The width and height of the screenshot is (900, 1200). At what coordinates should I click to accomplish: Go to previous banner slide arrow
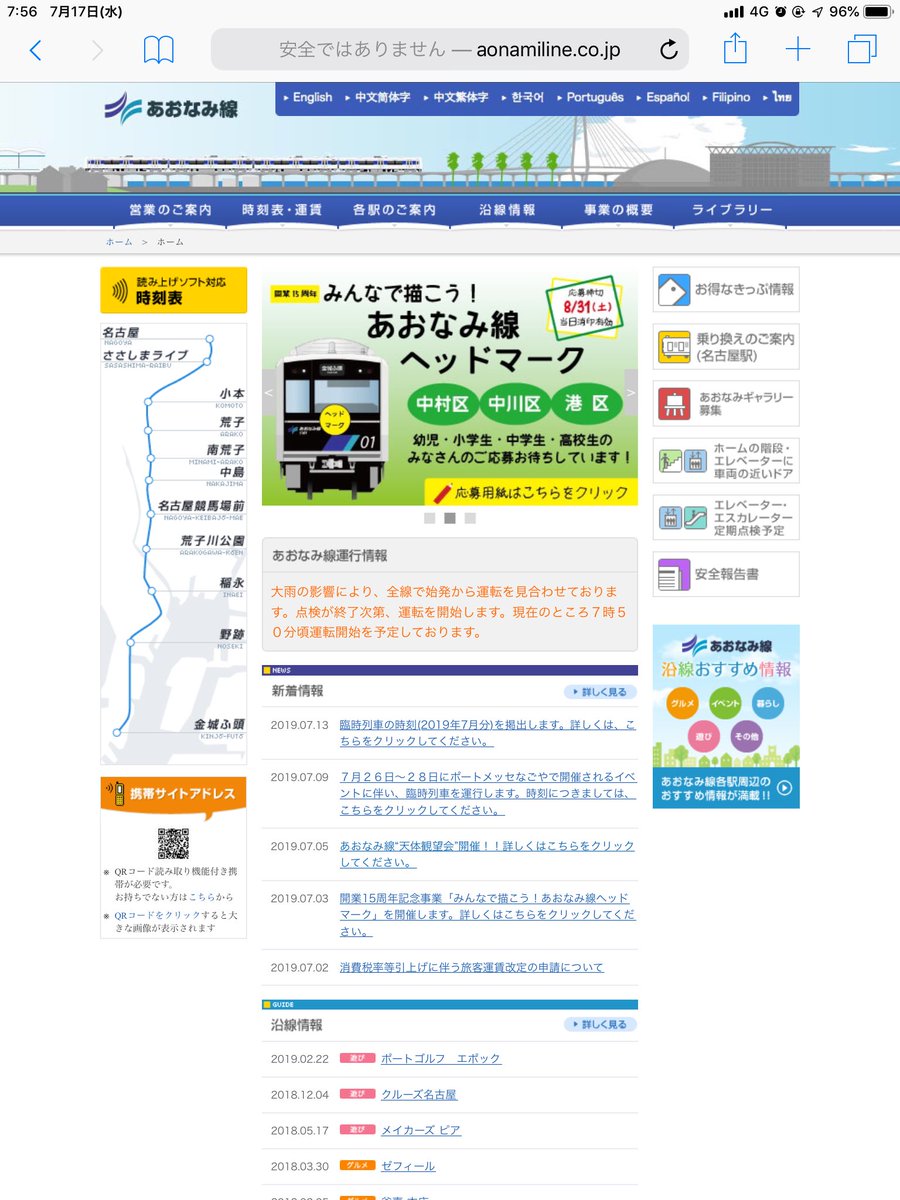click(269, 393)
